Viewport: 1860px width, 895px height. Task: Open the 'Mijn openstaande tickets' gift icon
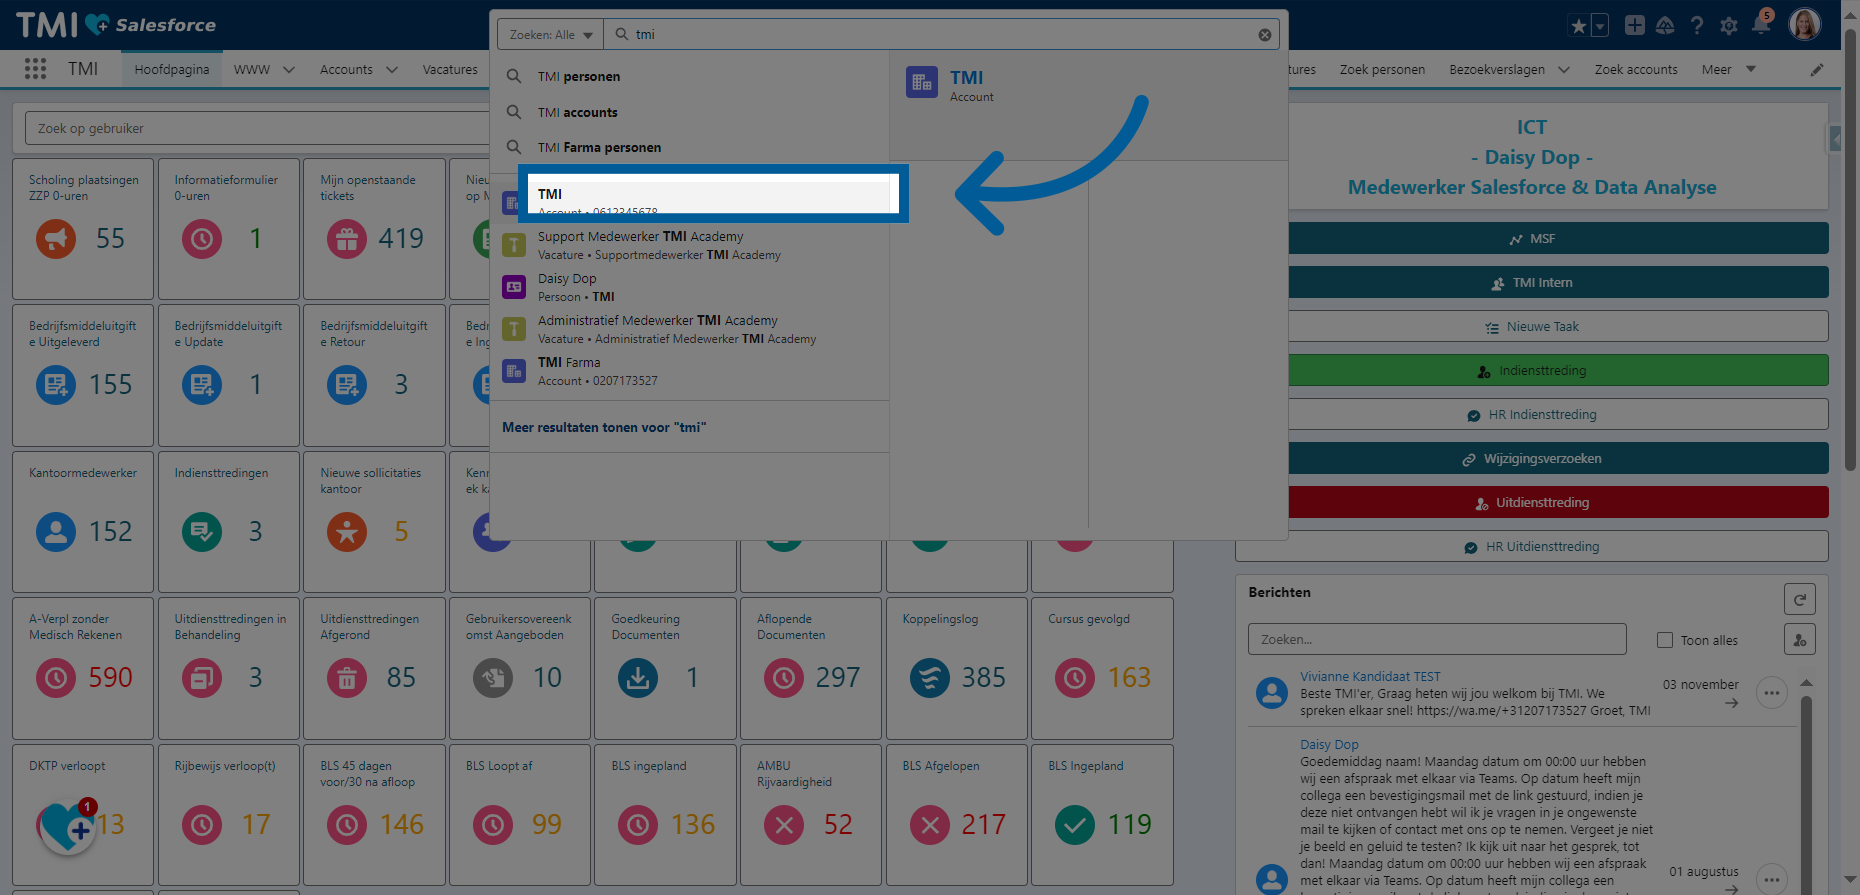347,239
